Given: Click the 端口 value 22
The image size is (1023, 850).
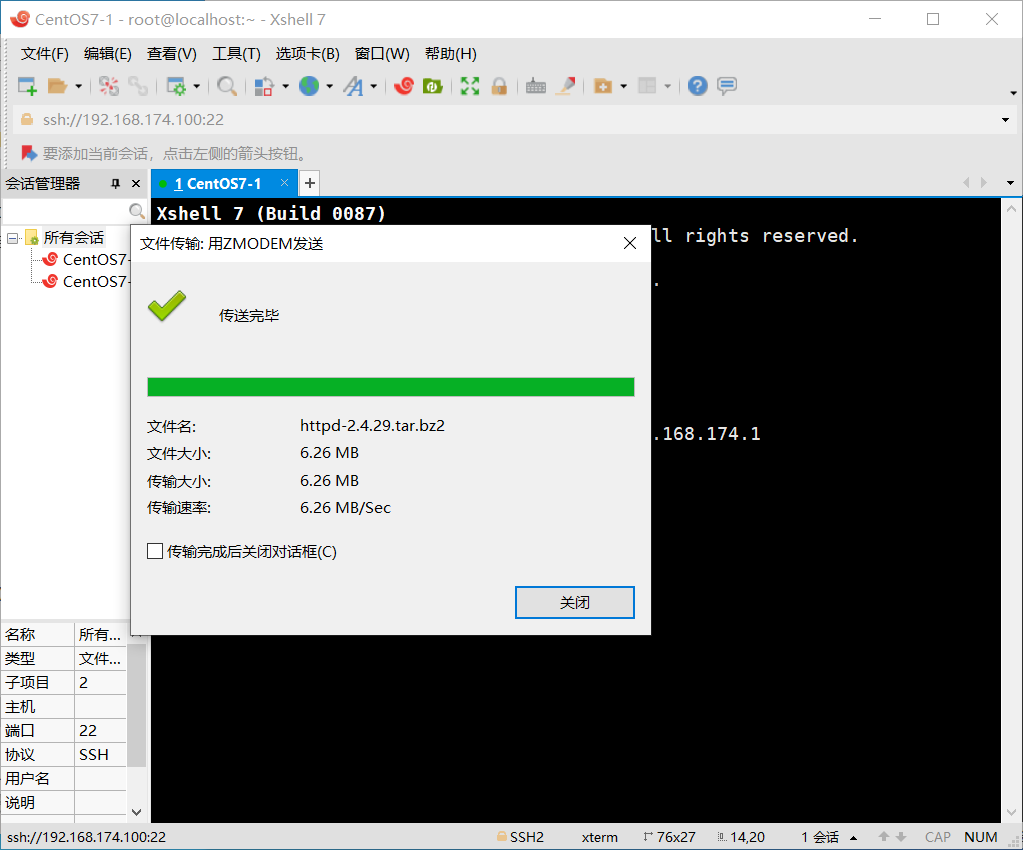Looking at the screenshot, I should [100, 731].
